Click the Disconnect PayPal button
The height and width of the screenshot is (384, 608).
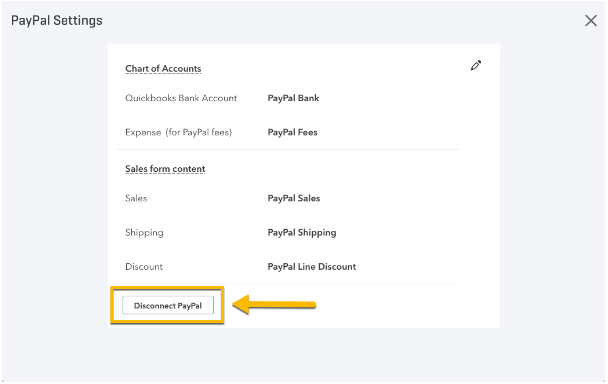coord(168,305)
